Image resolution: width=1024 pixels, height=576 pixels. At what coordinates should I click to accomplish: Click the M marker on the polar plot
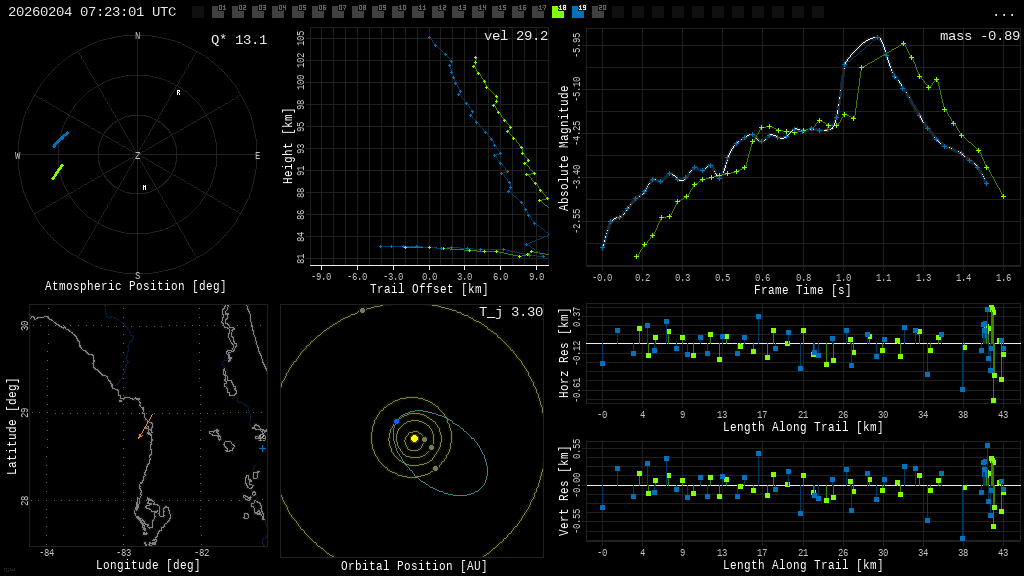tap(144, 188)
